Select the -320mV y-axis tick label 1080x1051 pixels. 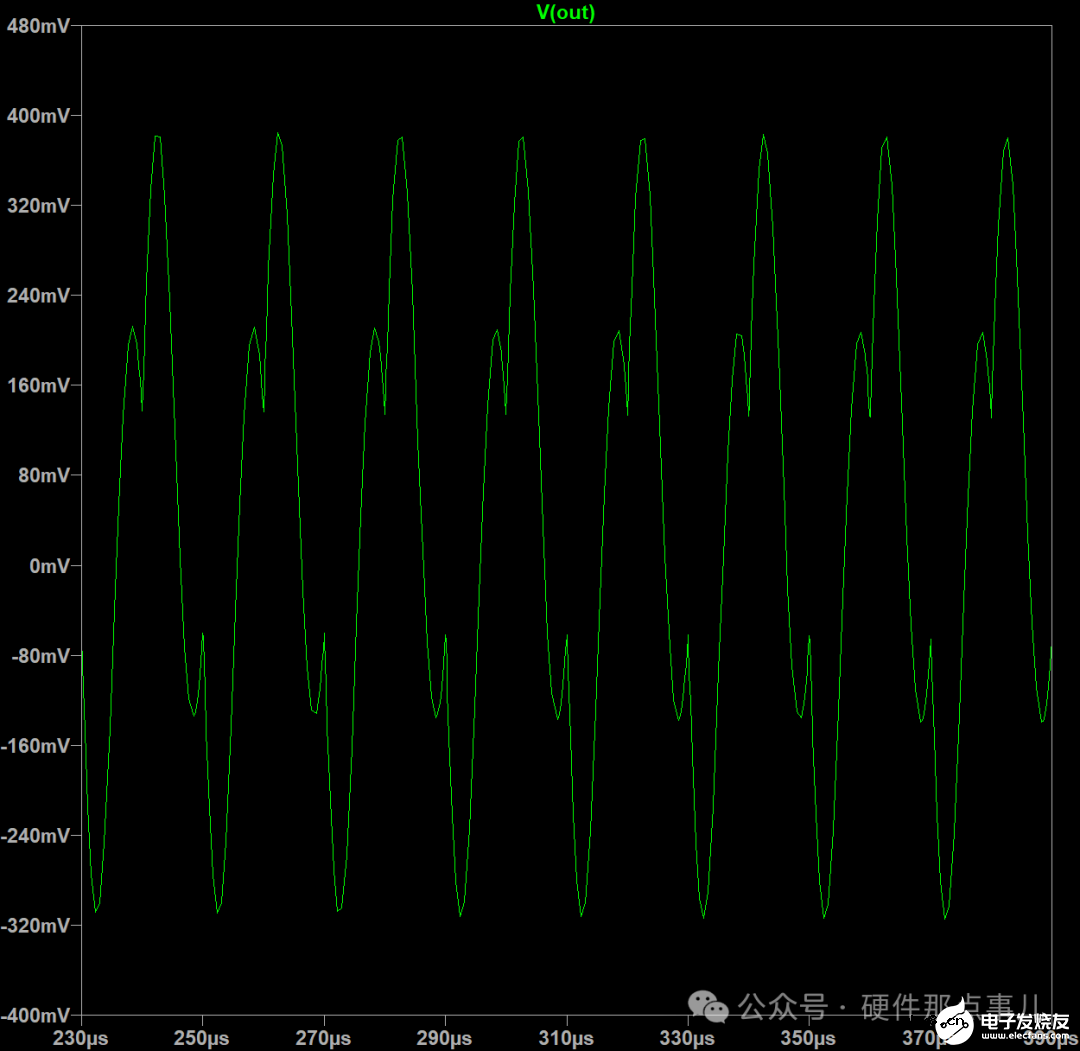coord(37,926)
